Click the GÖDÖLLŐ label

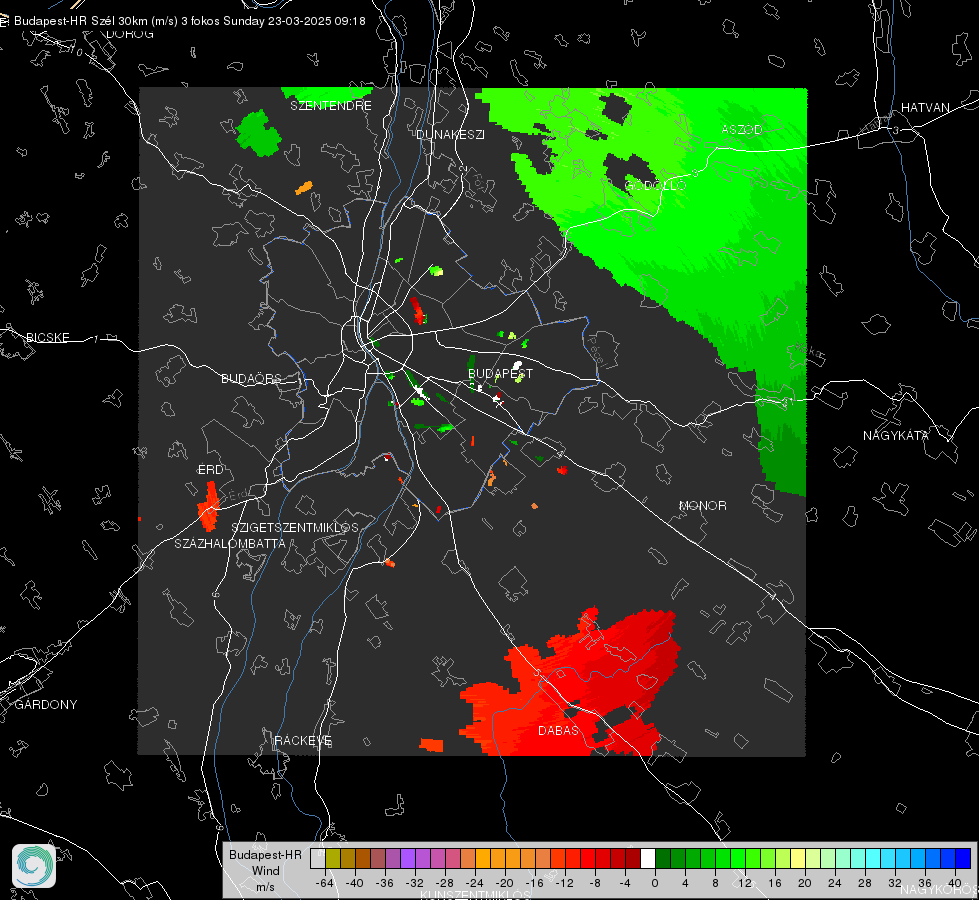(655, 185)
